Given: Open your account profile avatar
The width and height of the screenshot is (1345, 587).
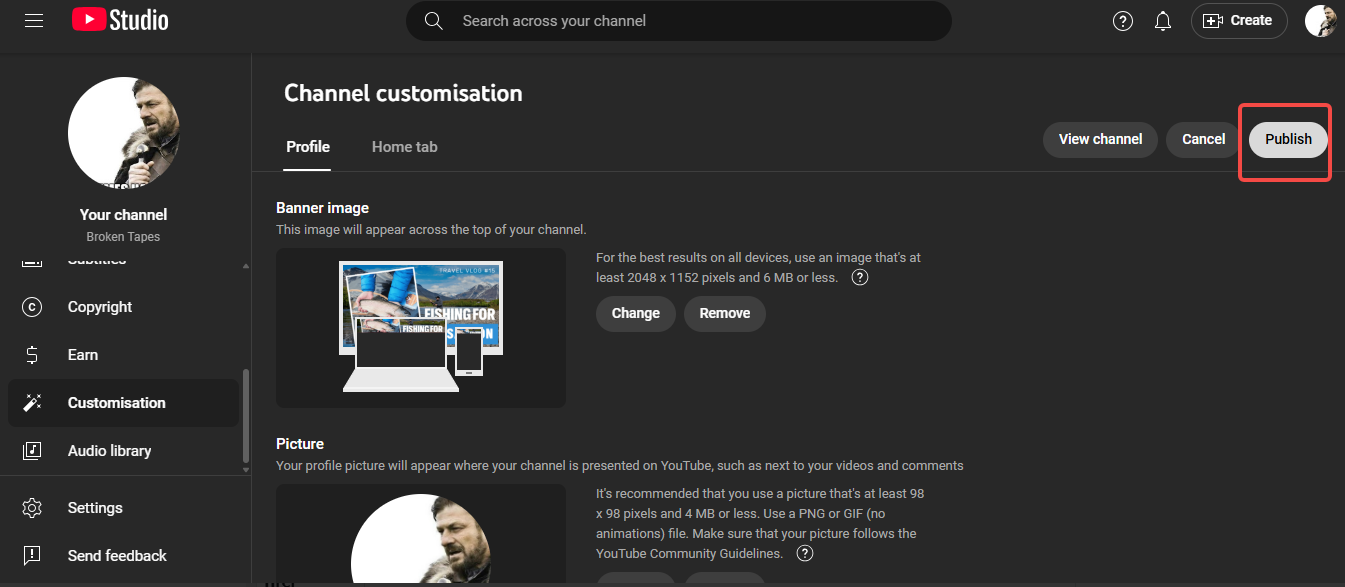Looking at the screenshot, I should [1321, 20].
